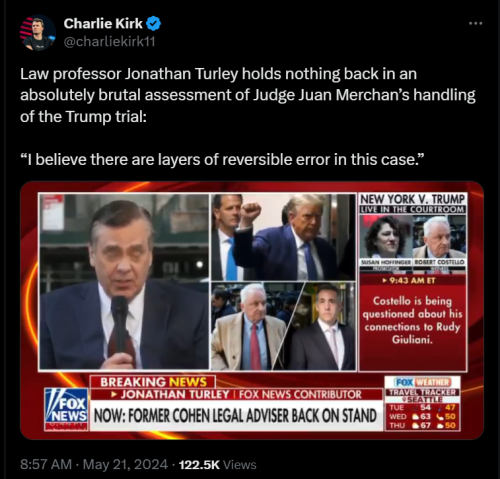Click the Robert Costello thumbnail photo
The height and width of the screenshot is (479, 500).
tap(440, 237)
